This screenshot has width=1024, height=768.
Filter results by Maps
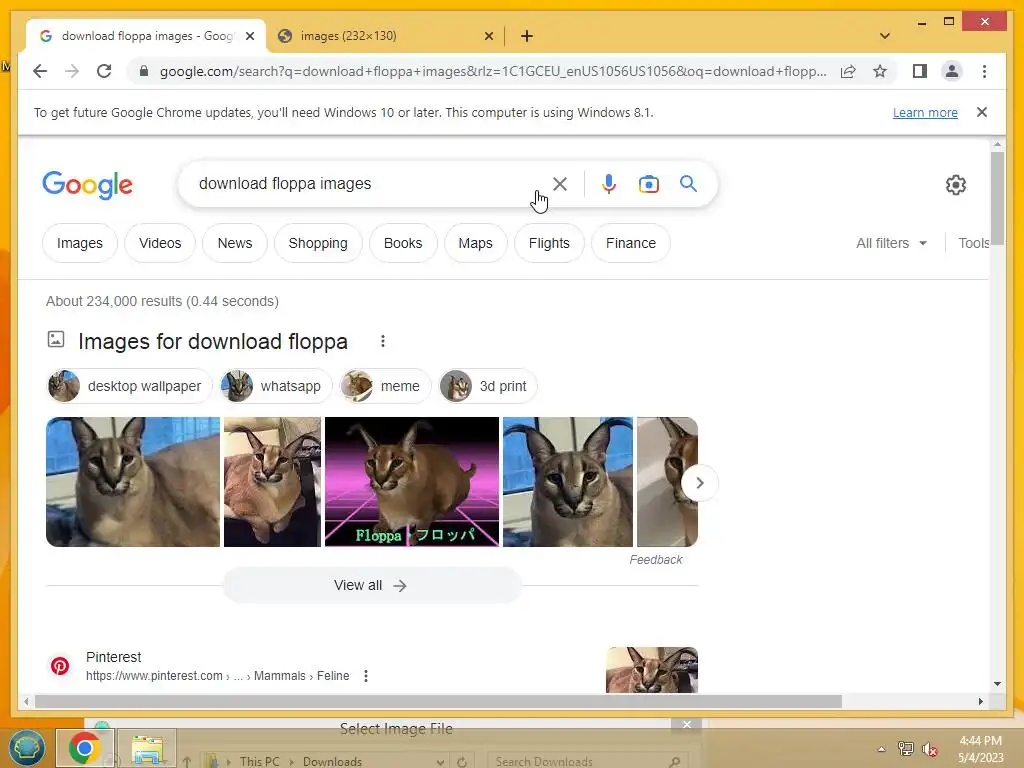pyautogui.click(x=475, y=243)
